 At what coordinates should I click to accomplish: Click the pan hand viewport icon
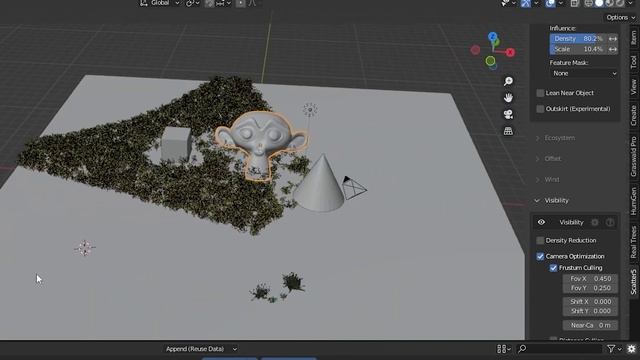[508, 98]
